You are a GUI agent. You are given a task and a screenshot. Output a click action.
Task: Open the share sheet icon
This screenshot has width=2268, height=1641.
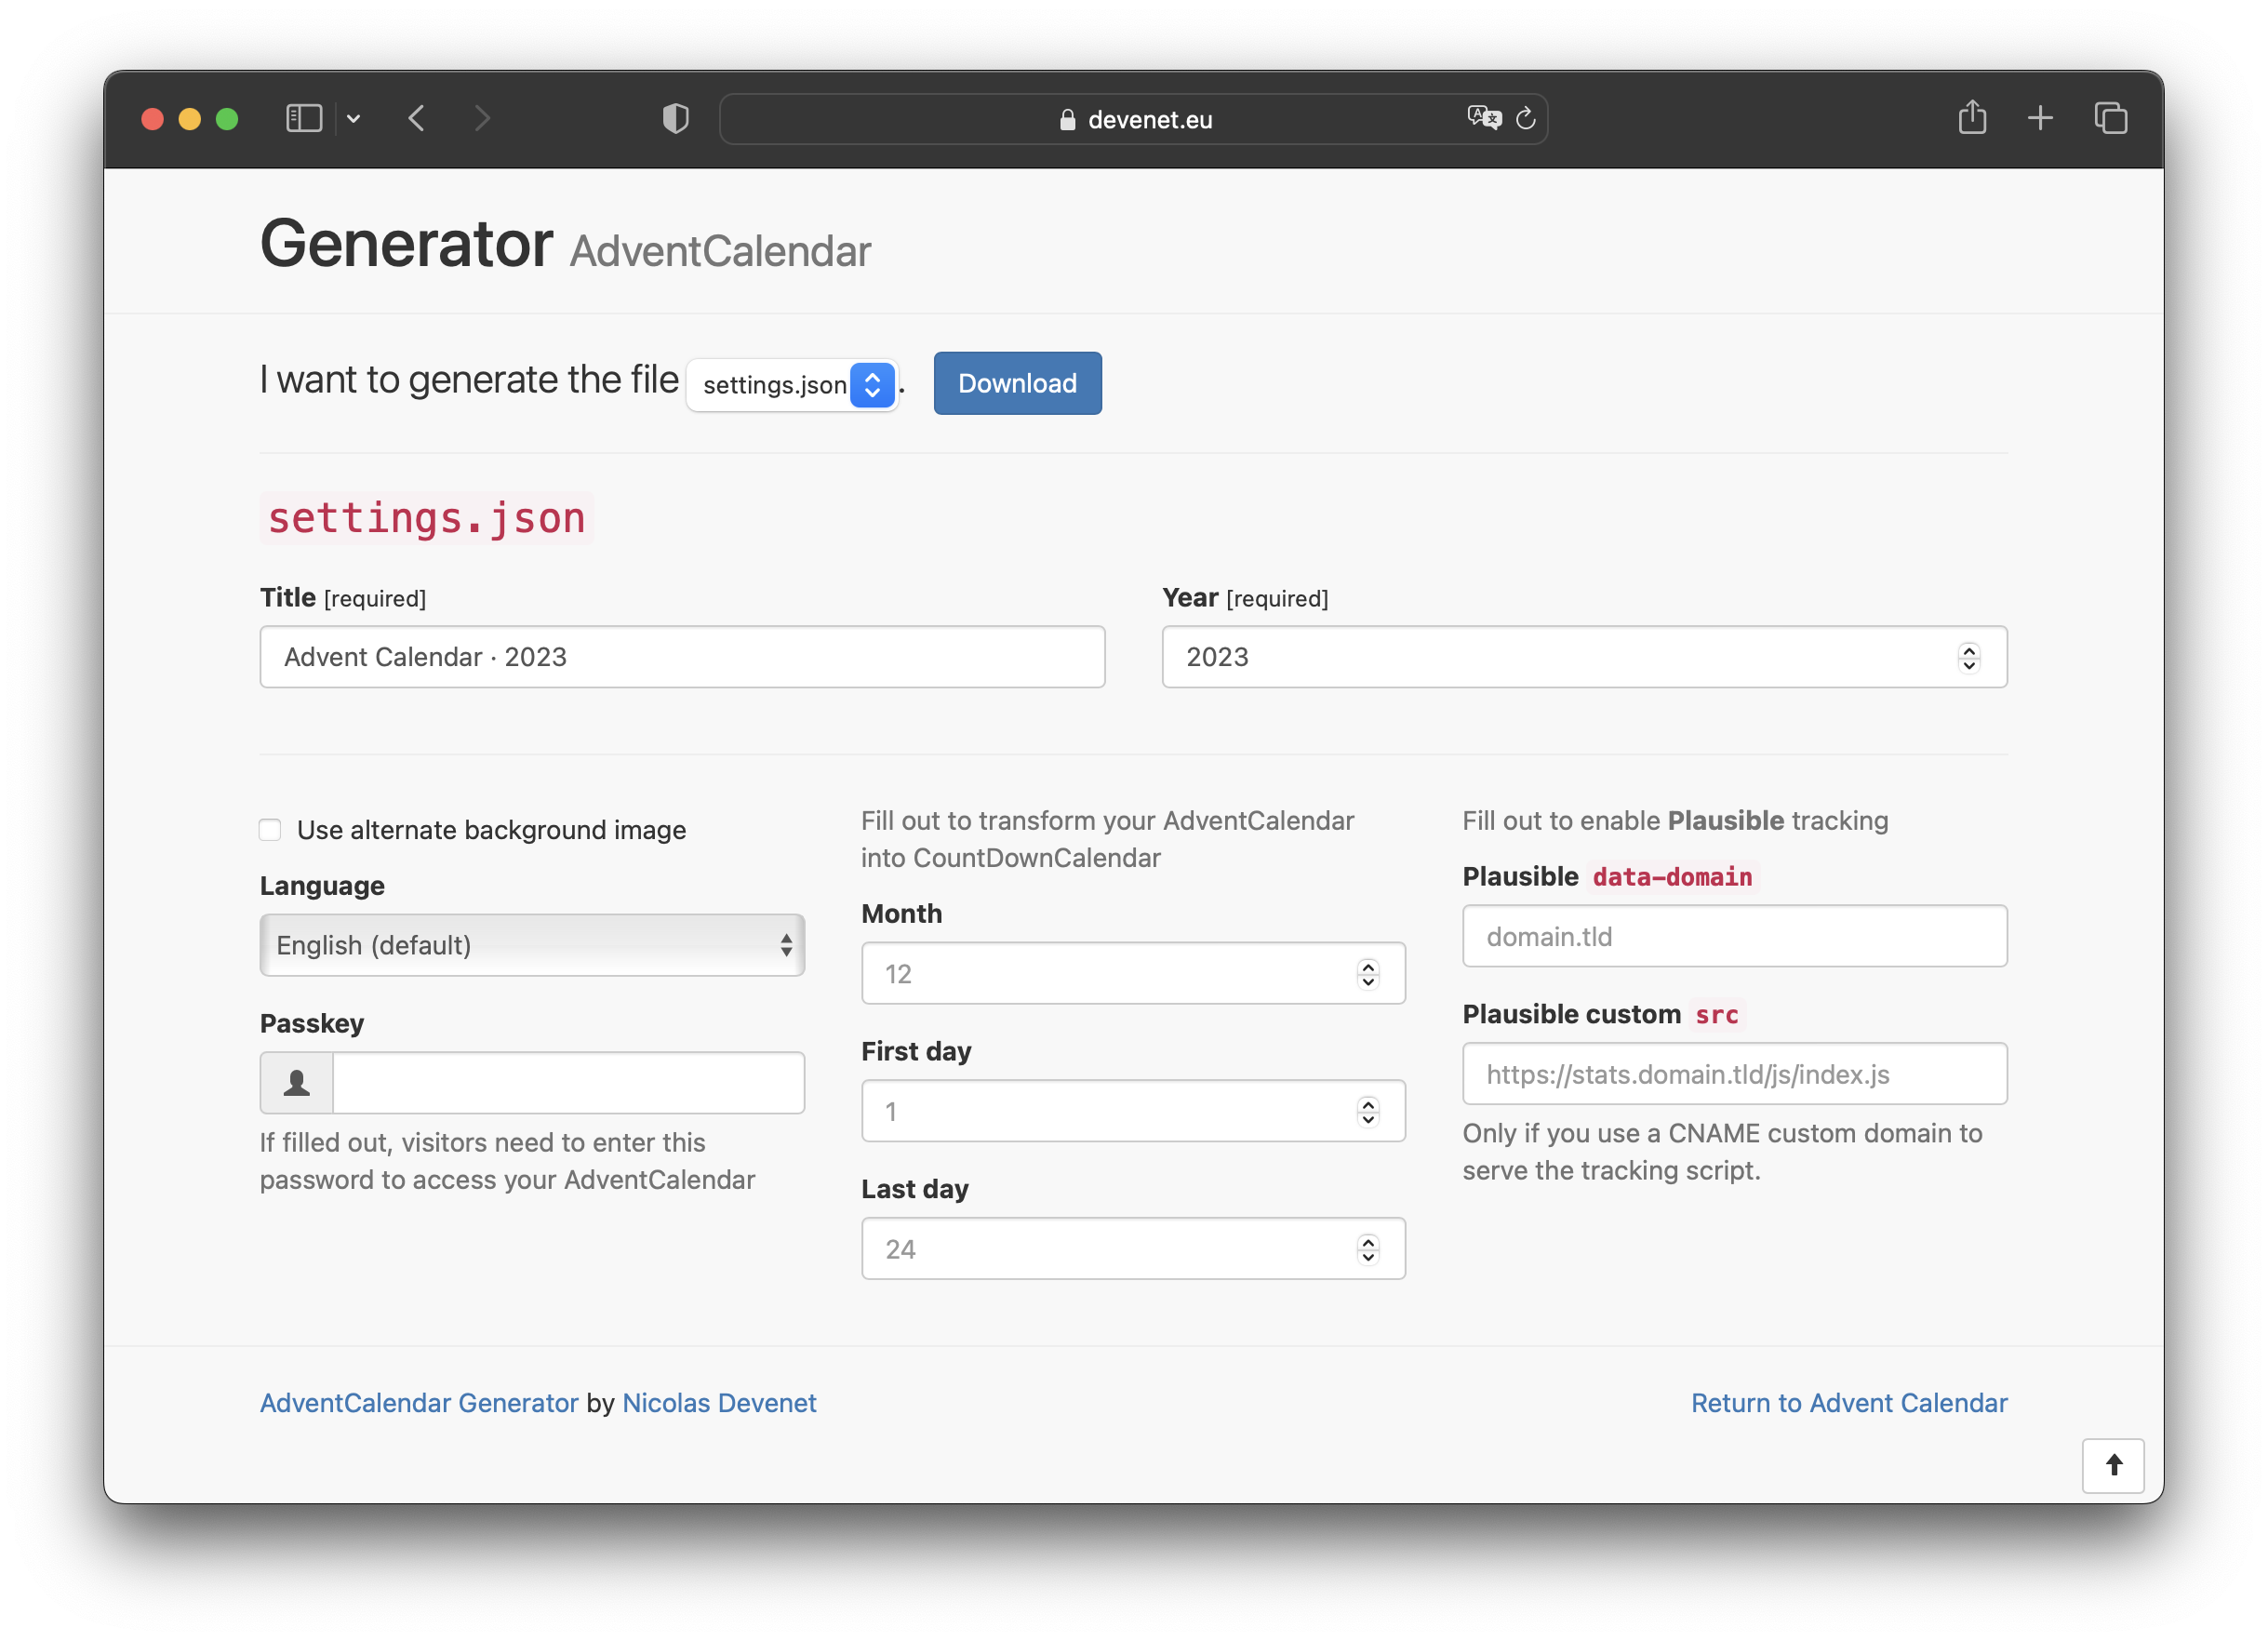1972,118
